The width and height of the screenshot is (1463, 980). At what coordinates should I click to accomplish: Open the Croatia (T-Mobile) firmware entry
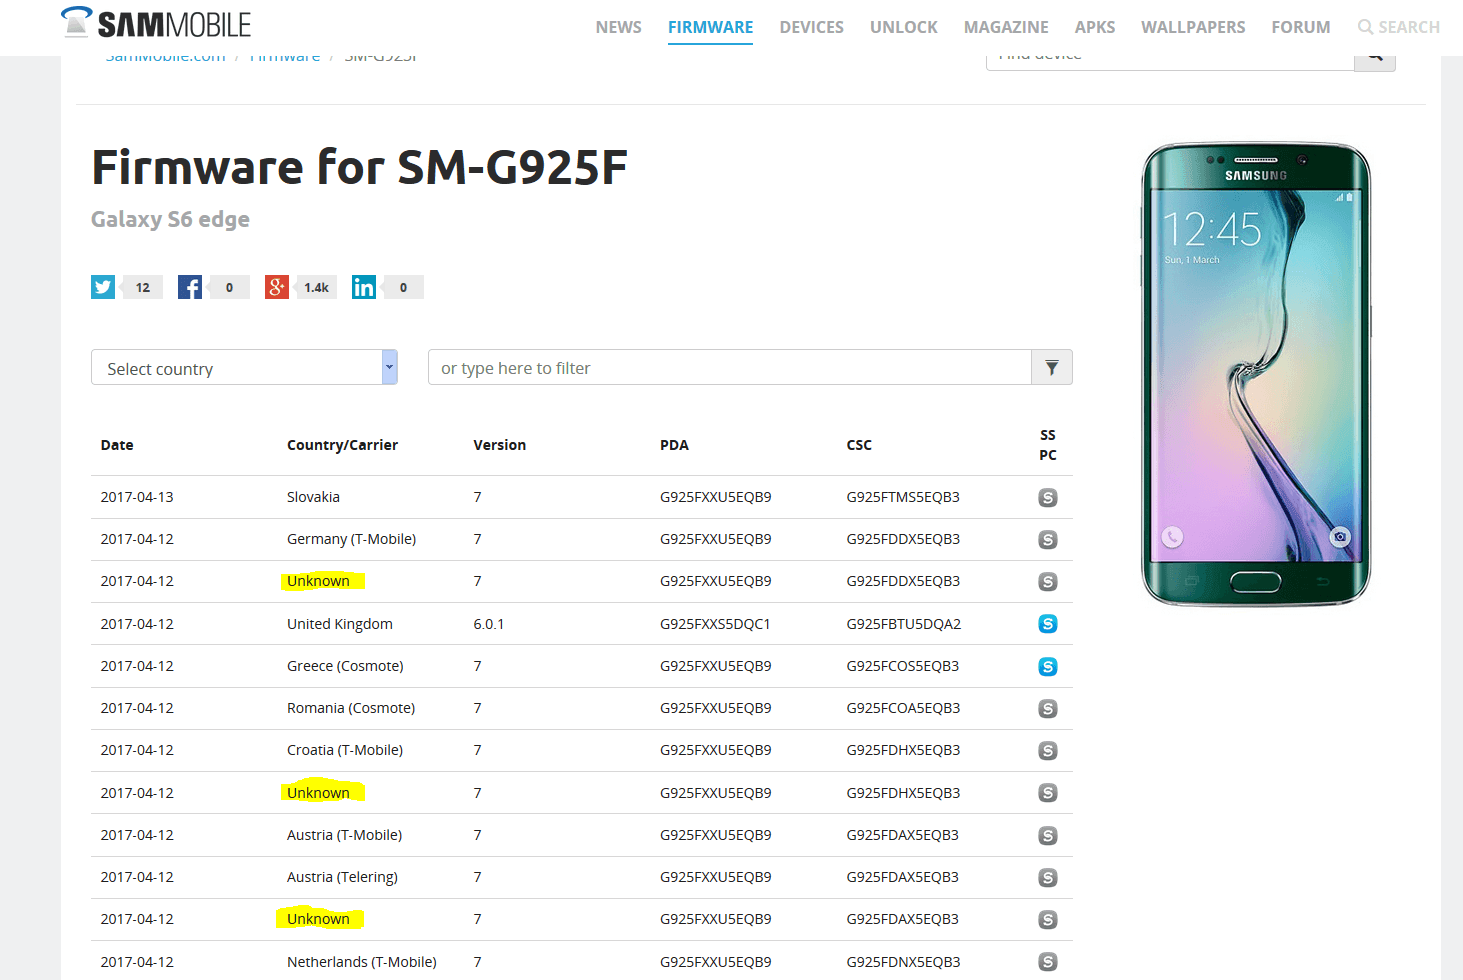coord(582,750)
